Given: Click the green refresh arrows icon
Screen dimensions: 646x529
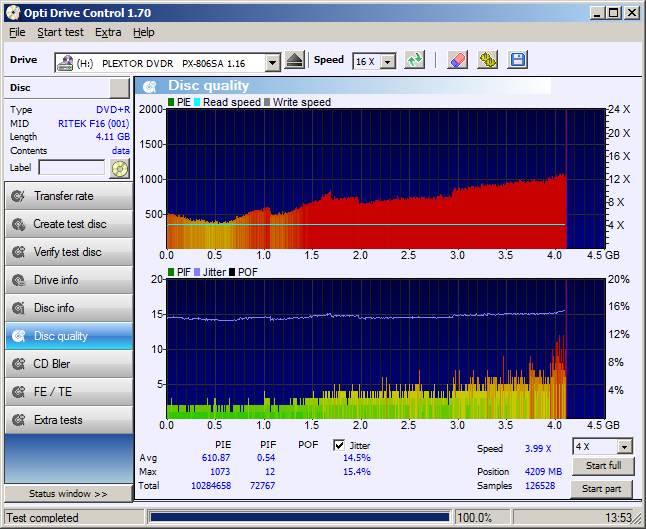Looking at the screenshot, I should tap(414, 61).
